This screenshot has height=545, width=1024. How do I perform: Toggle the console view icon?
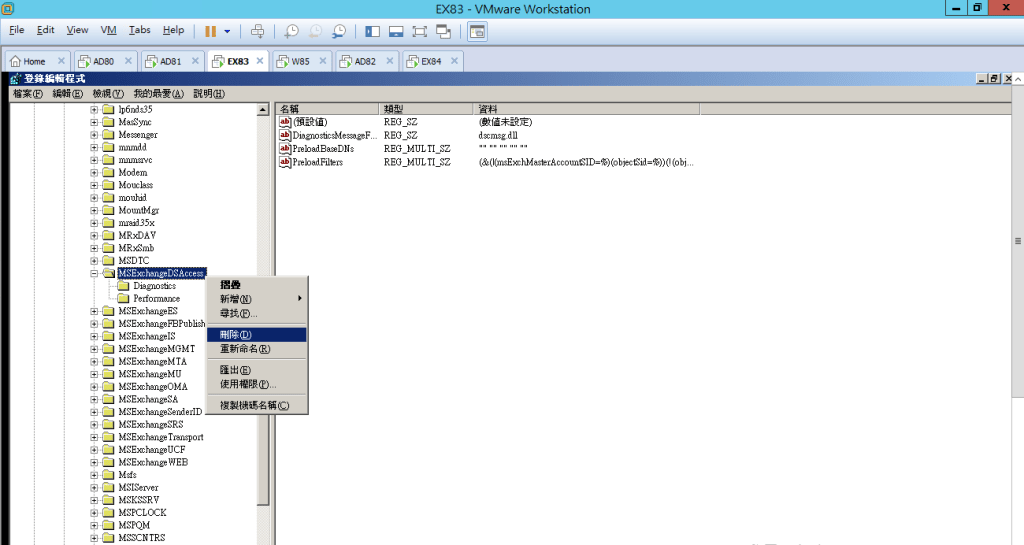tap(478, 31)
